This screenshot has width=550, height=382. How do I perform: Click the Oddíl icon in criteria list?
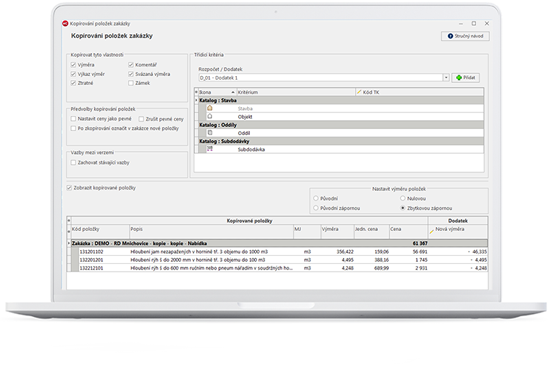210,133
